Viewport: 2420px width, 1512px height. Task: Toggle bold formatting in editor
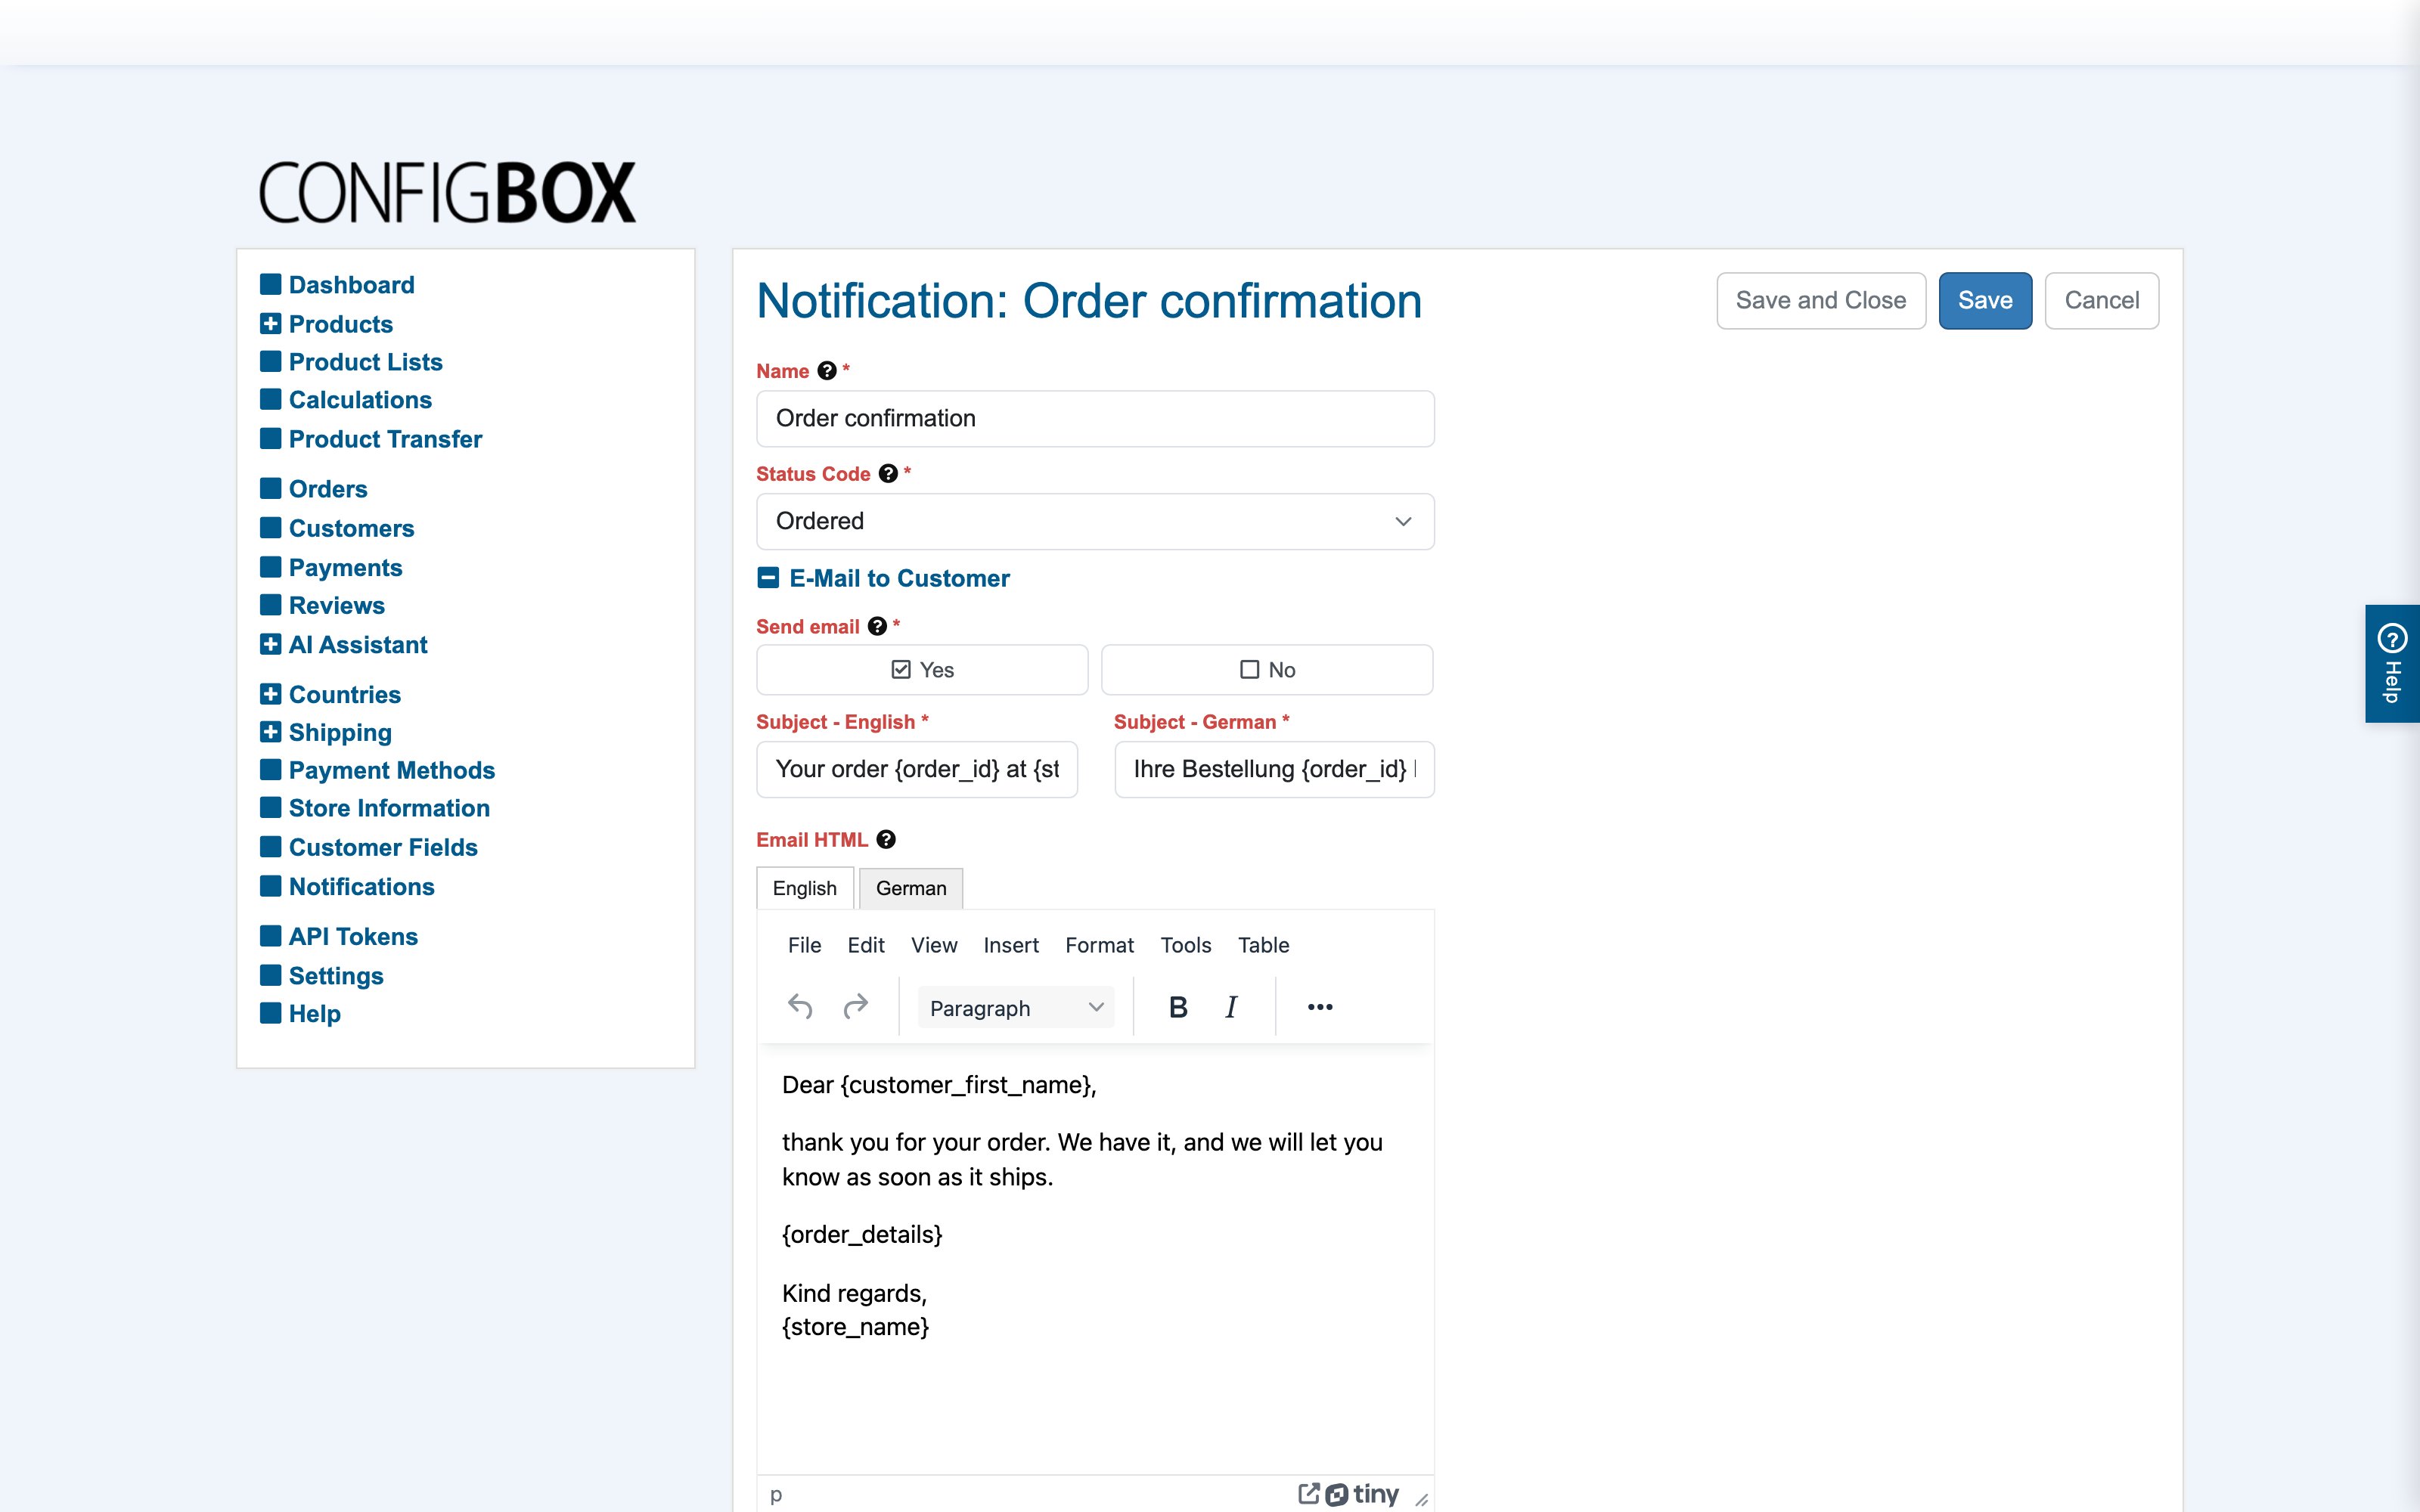tap(1178, 1007)
